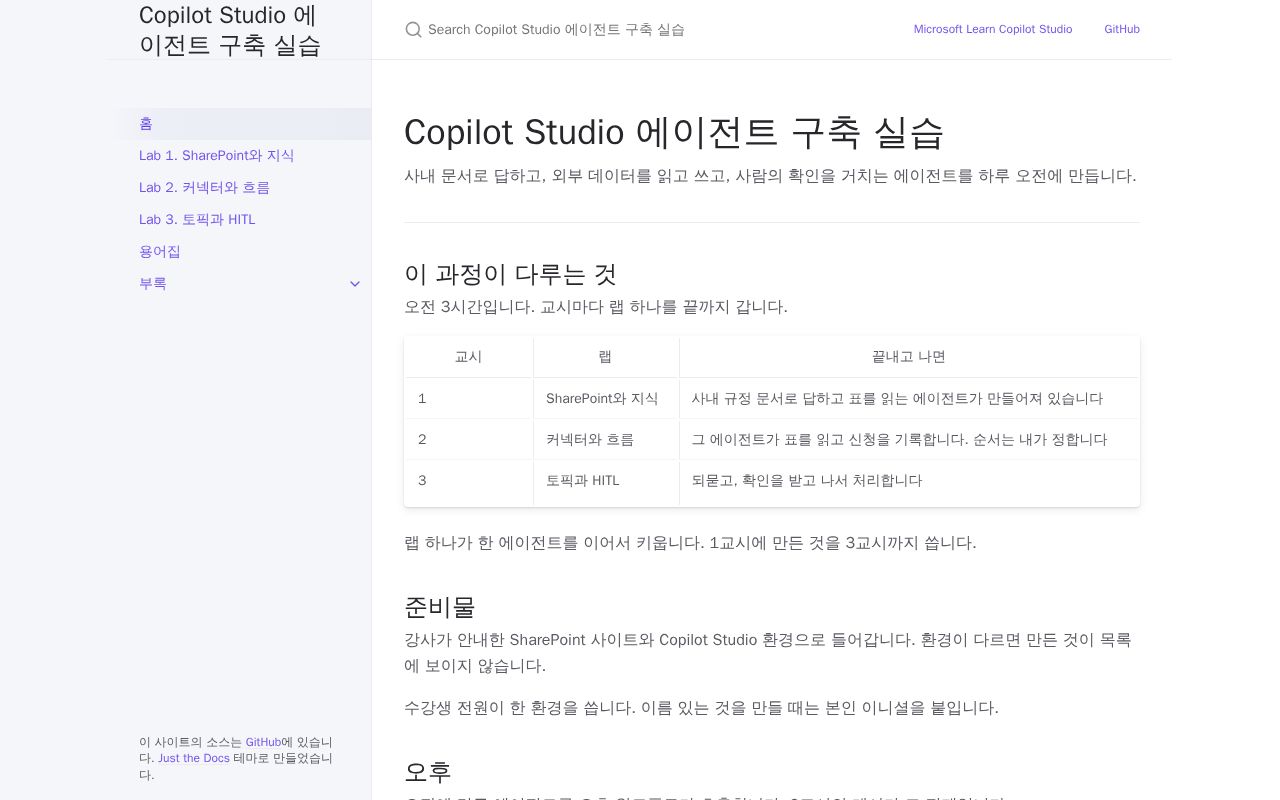Click the 이 과정이 다루는 것 heading

coord(510,274)
